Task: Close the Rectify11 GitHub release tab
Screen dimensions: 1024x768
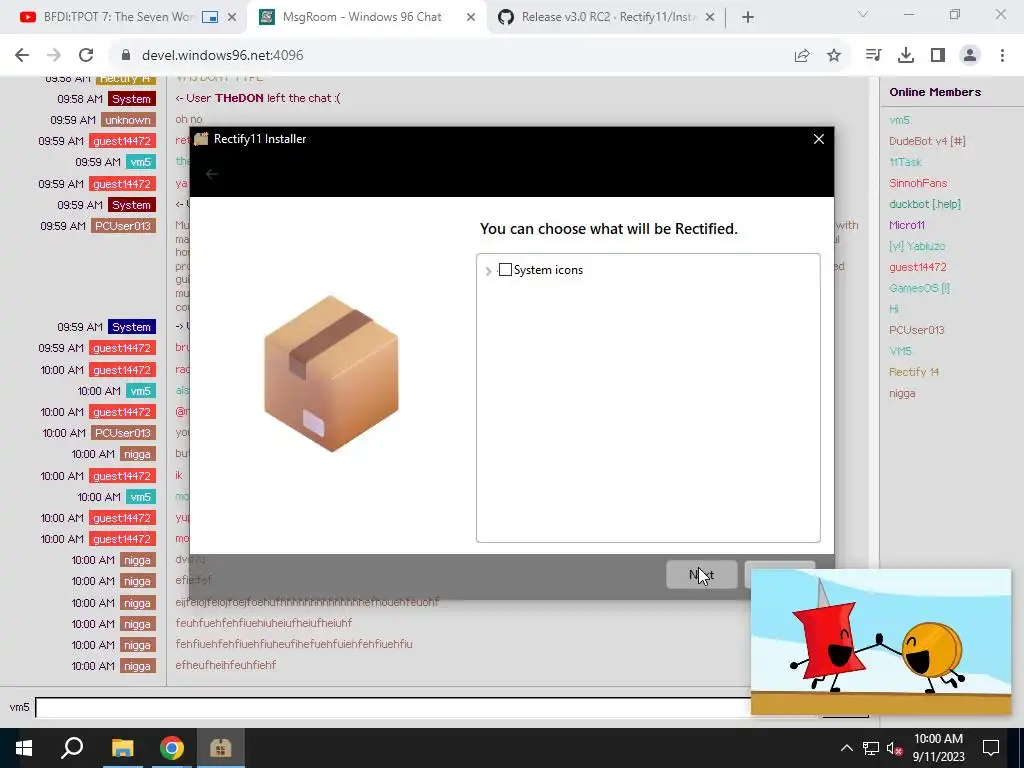Action: (710, 18)
